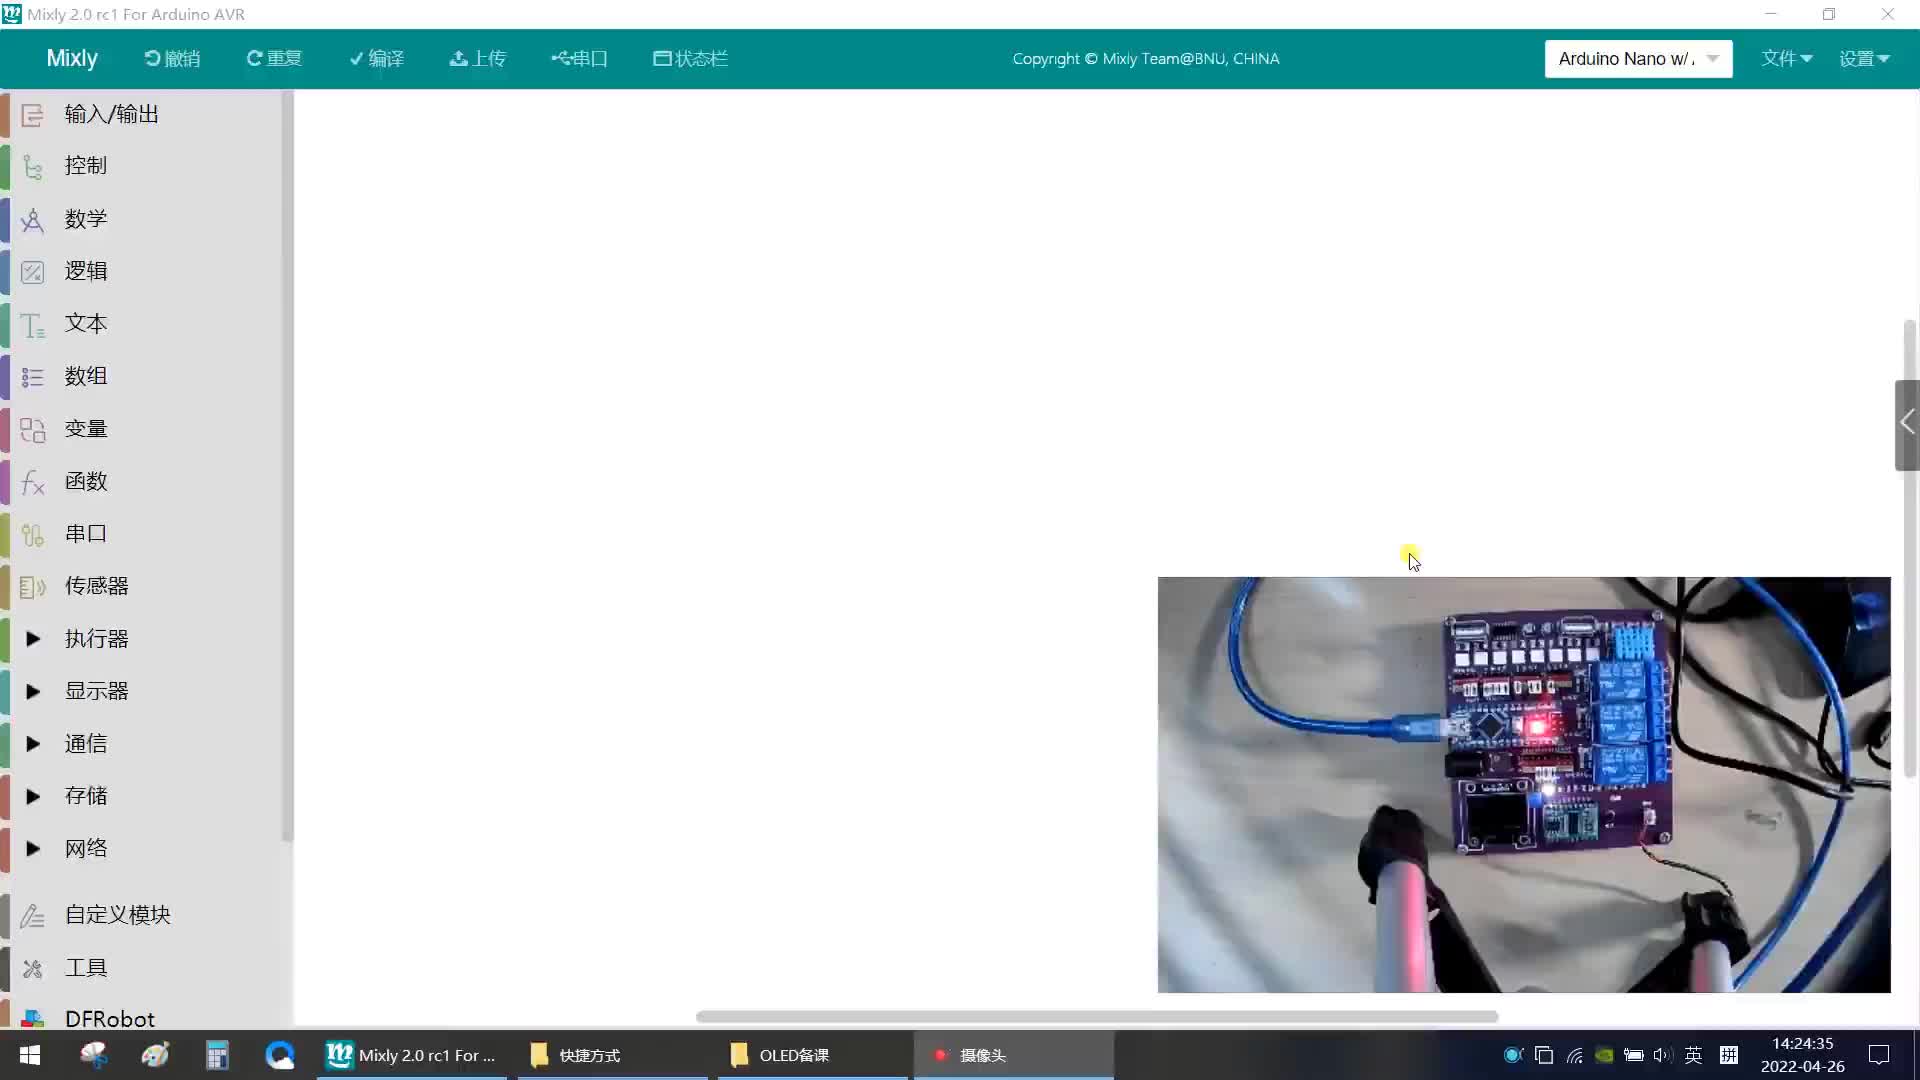Click the battery tray icon
This screenshot has height=1080, width=1920.
click(x=1634, y=1055)
